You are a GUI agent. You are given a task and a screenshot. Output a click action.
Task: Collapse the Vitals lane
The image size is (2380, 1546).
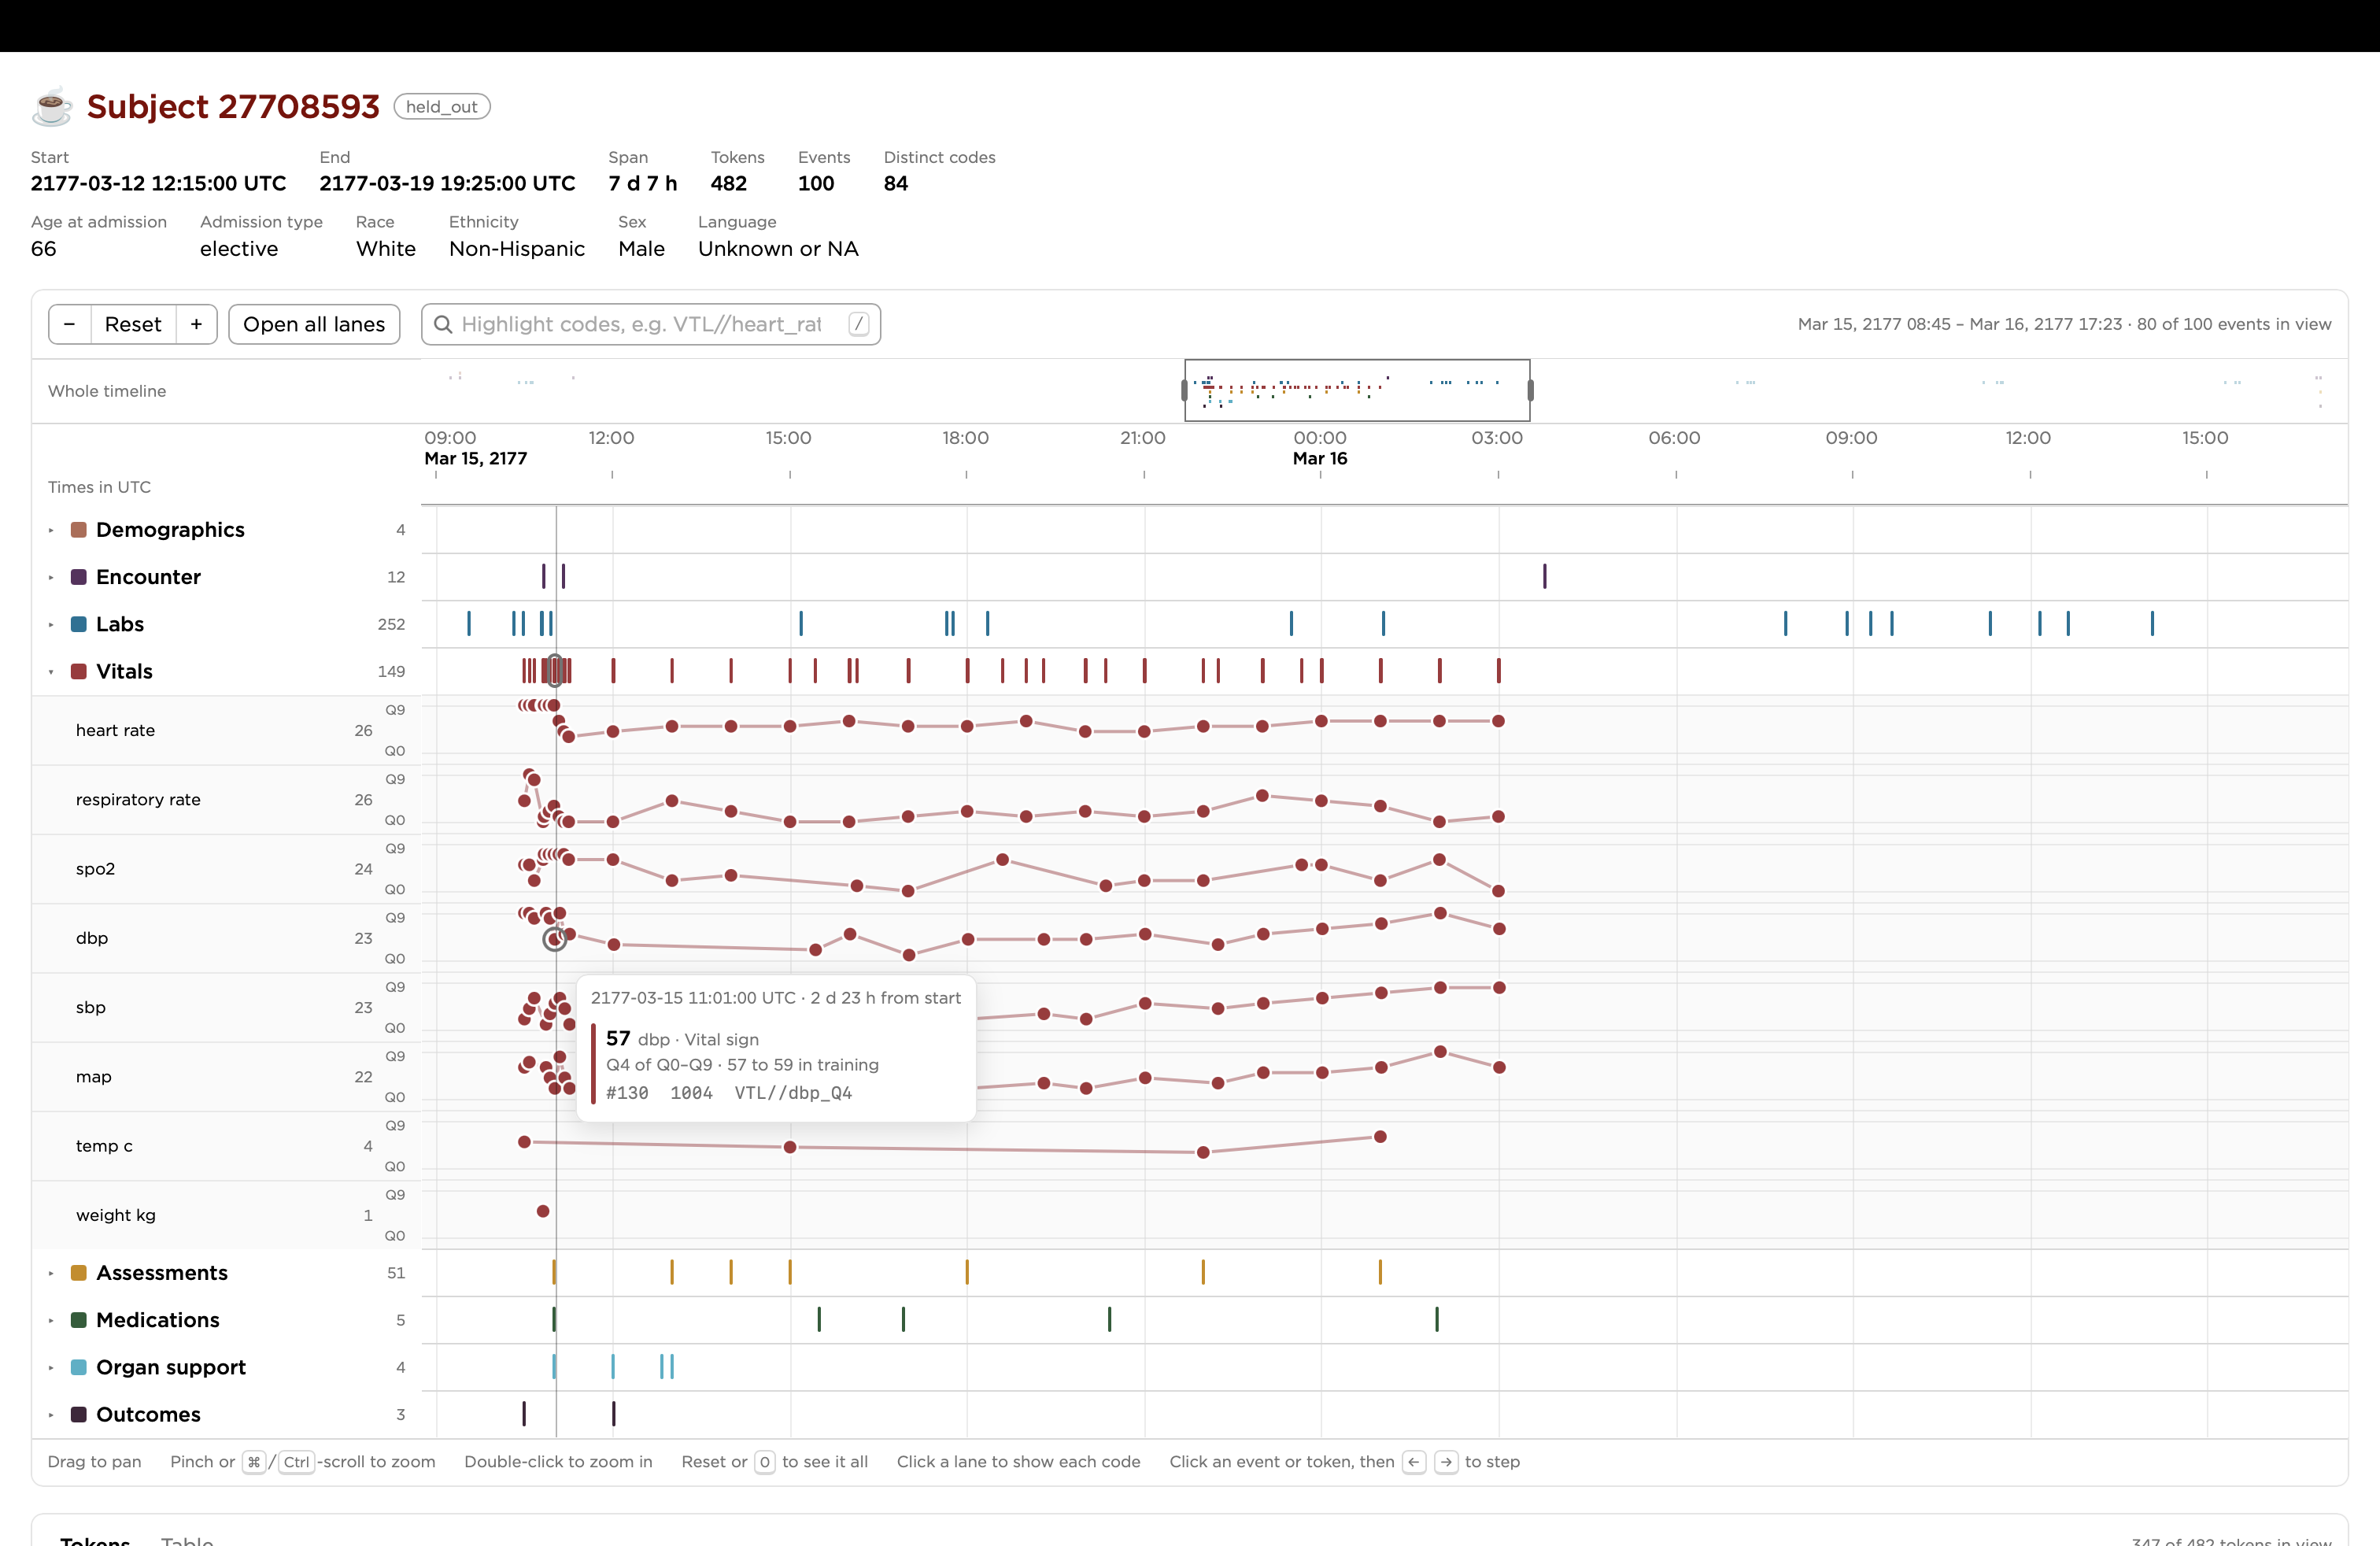(51, 671)
